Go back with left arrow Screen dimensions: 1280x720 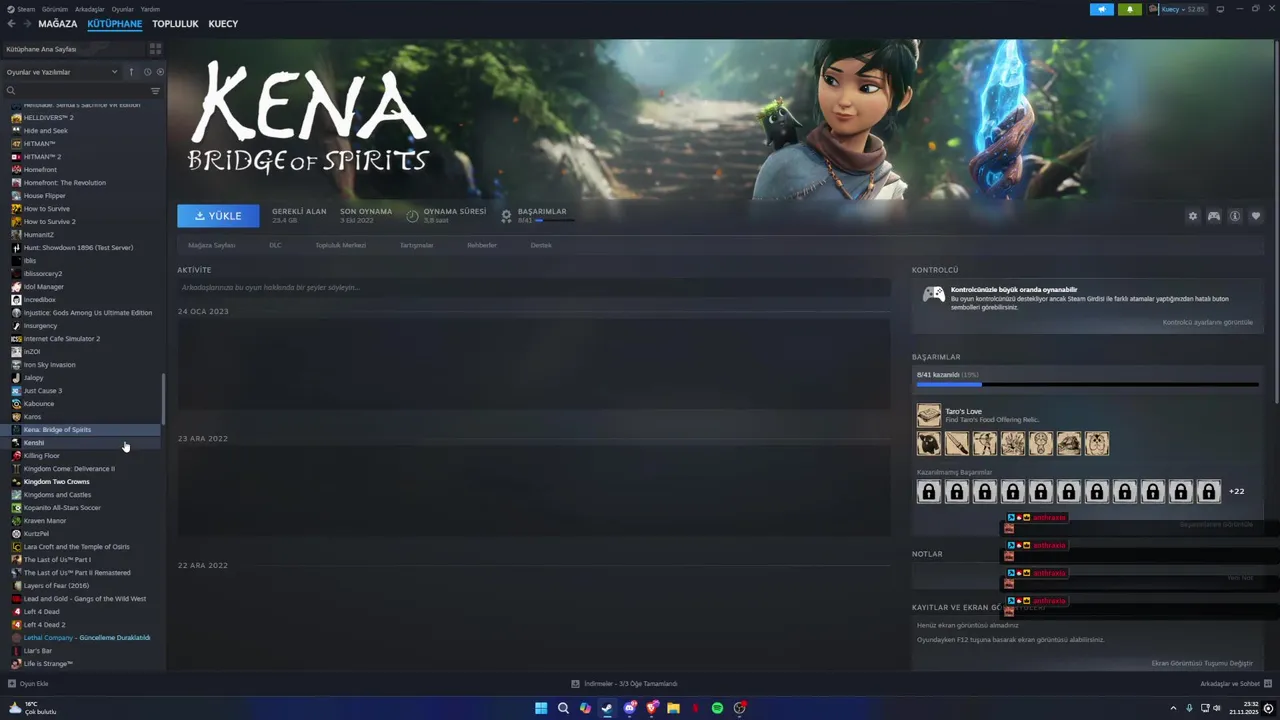click(11, 24)
